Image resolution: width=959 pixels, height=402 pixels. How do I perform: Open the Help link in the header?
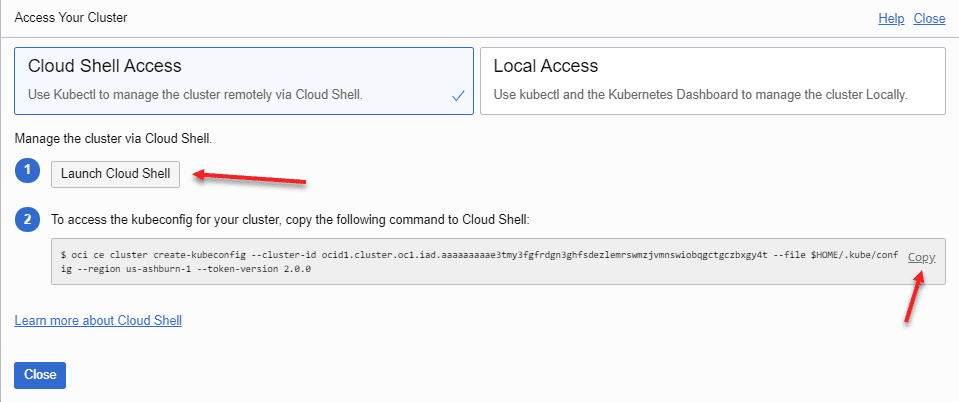tap(891, 18)
